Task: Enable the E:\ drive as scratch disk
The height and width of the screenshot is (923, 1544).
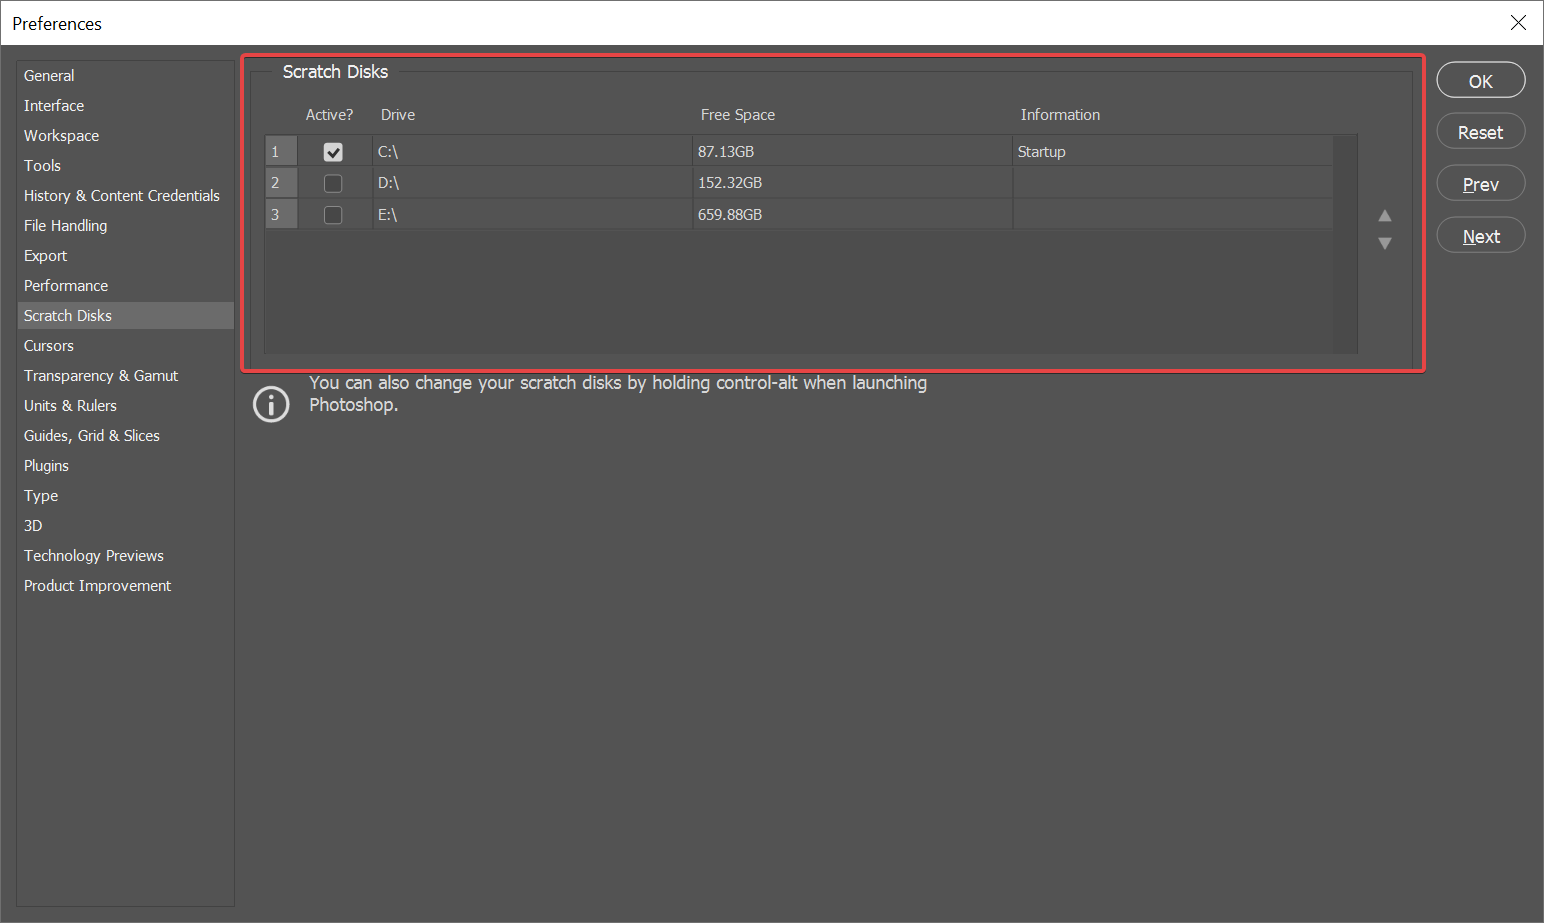Action: tap(333, 215)
